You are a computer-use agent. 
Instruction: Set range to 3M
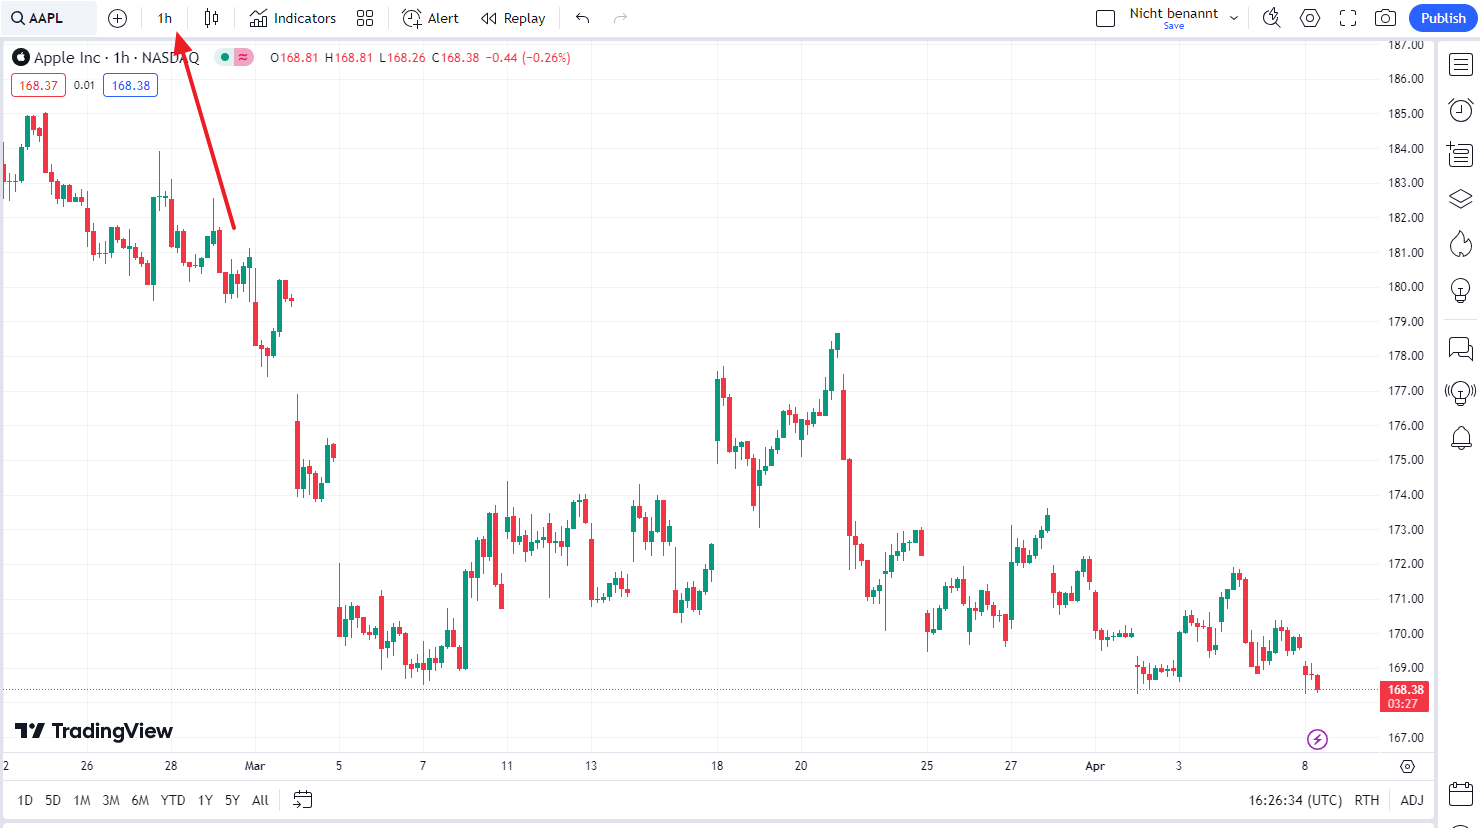(x=111, y=800)
